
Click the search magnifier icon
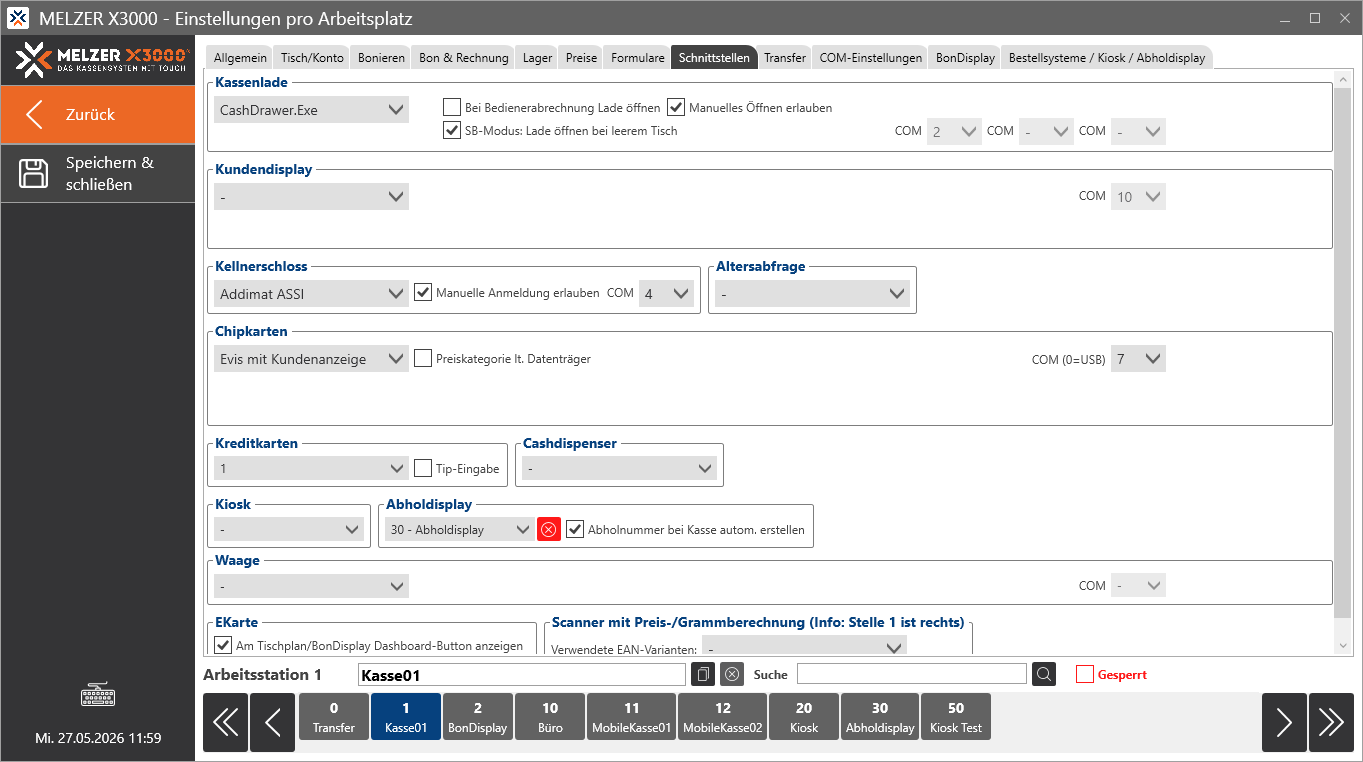tap(1043, 675)
